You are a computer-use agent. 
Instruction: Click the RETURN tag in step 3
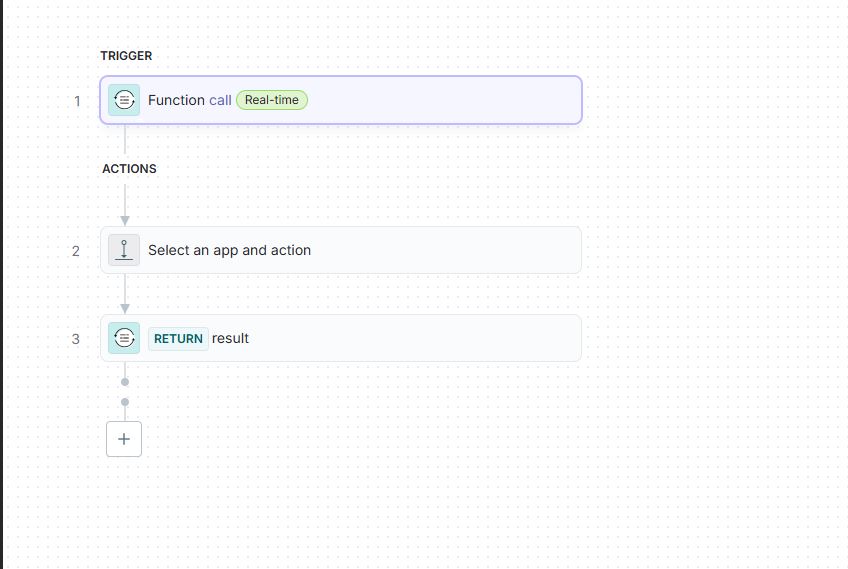click(x=178, y=338)
